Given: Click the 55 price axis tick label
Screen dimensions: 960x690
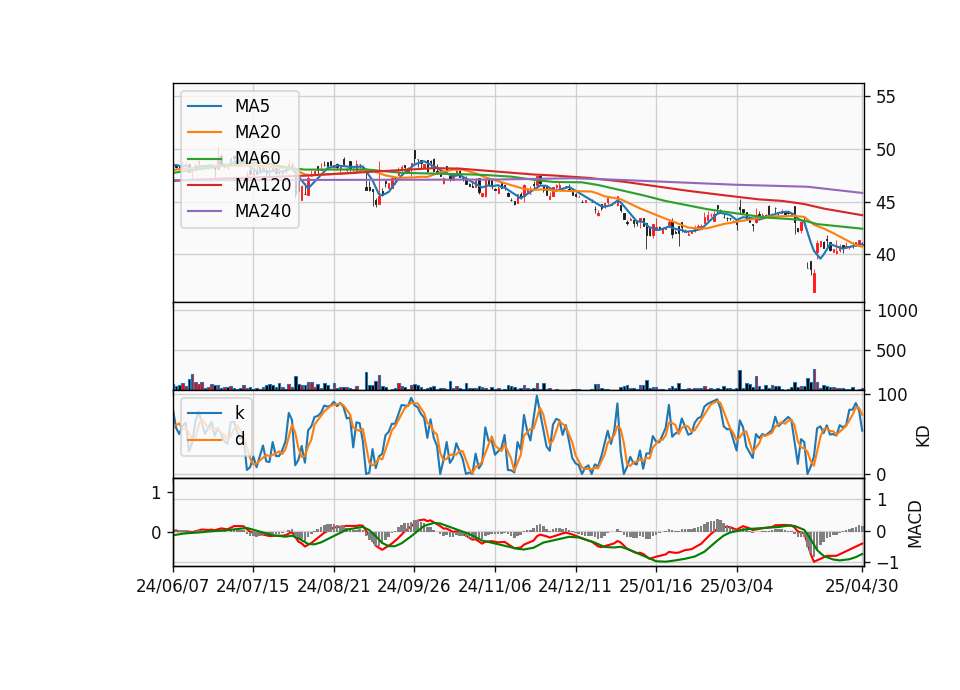Looking at the screenshot, I should (x=885, y=97).
